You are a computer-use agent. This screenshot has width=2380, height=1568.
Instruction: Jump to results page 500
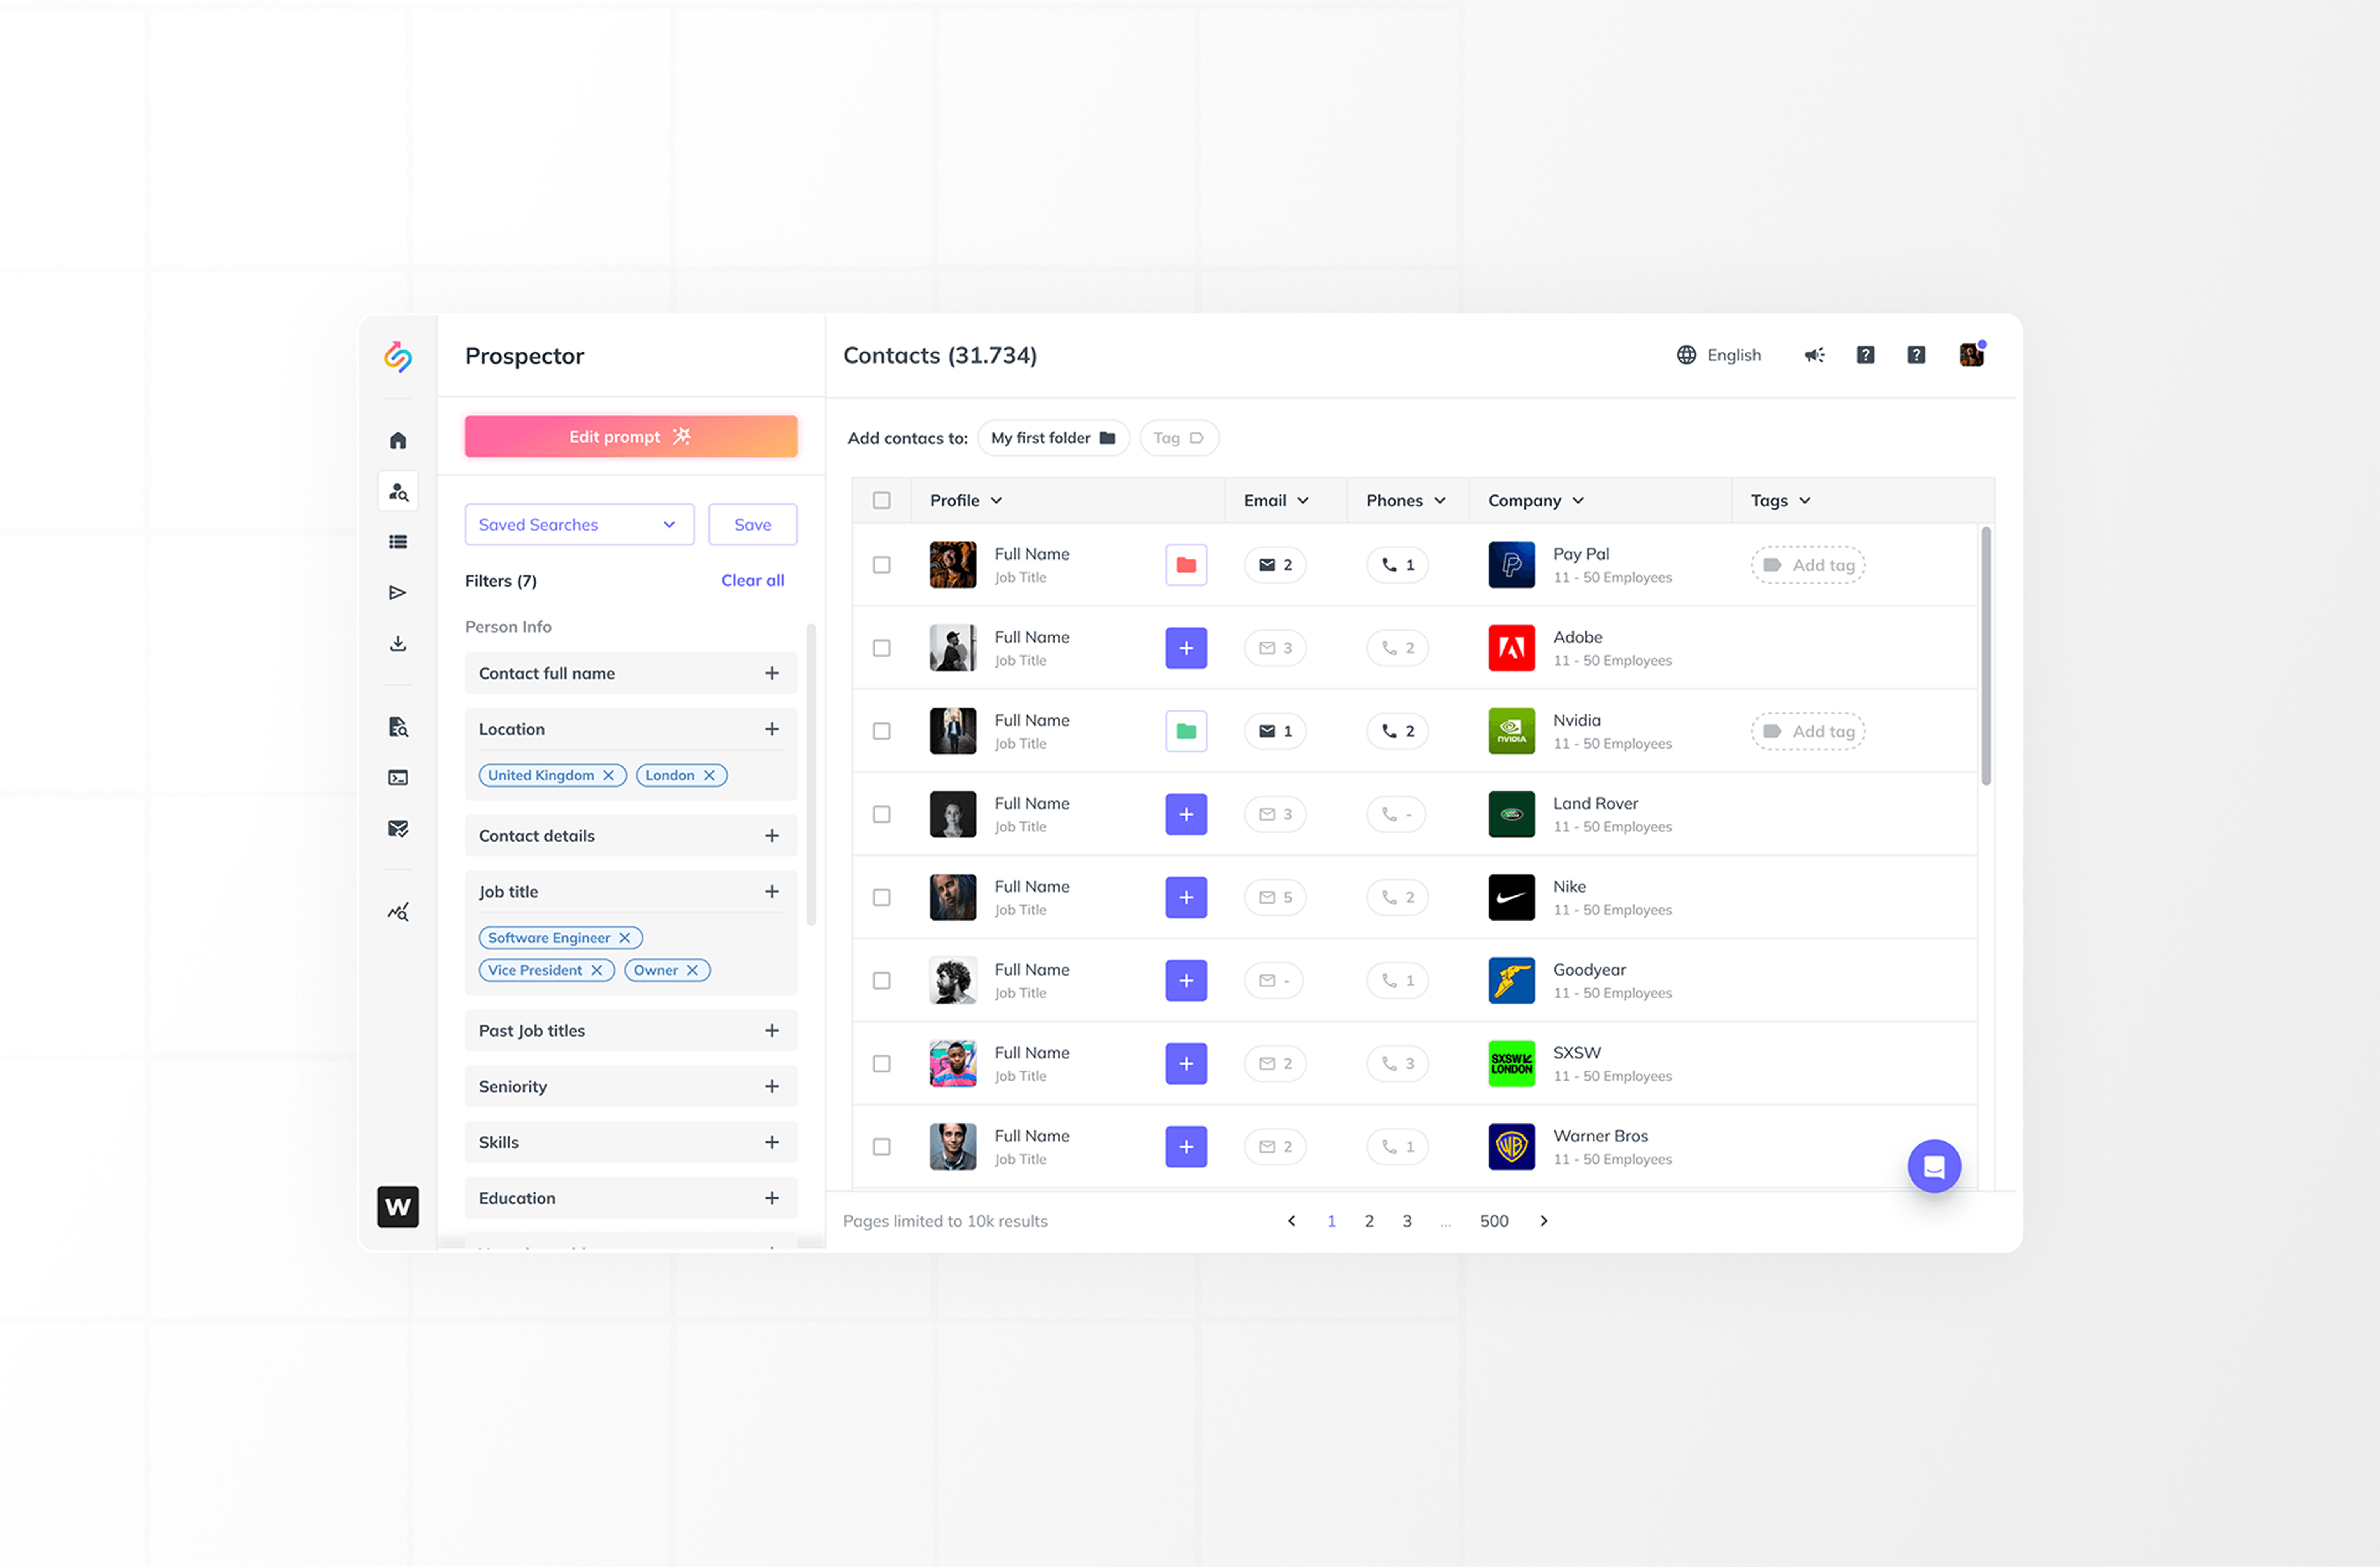click(x=1494, y=1221)
